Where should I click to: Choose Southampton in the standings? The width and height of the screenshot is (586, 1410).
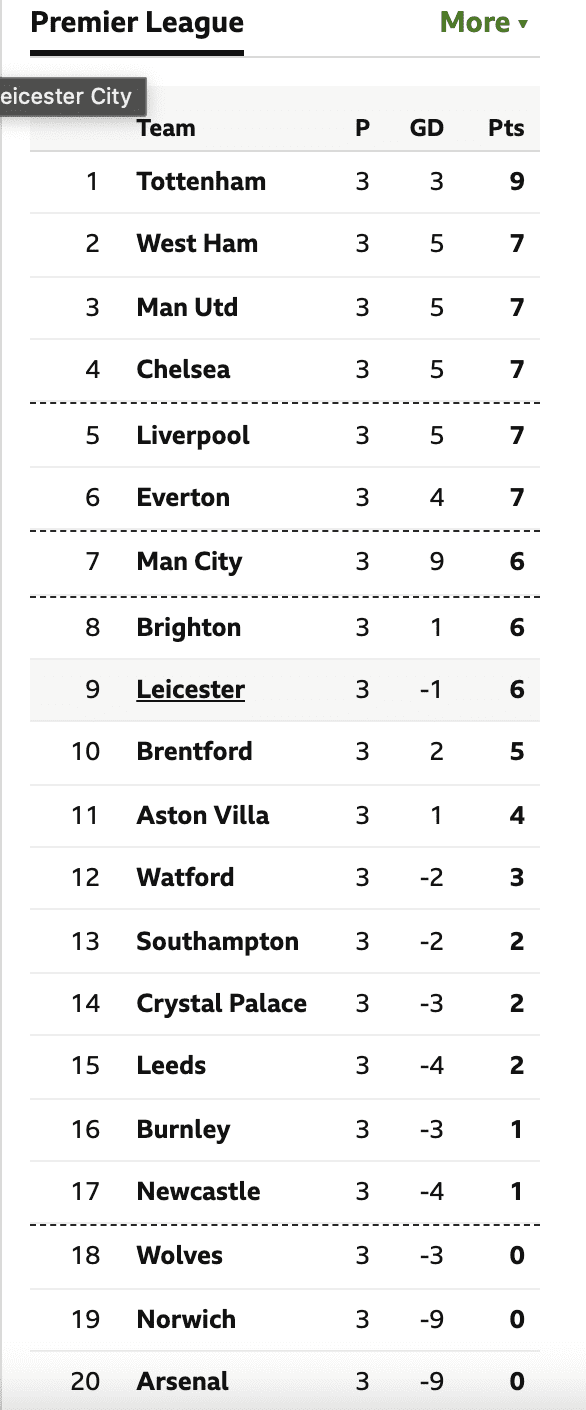tap(217, 941)
